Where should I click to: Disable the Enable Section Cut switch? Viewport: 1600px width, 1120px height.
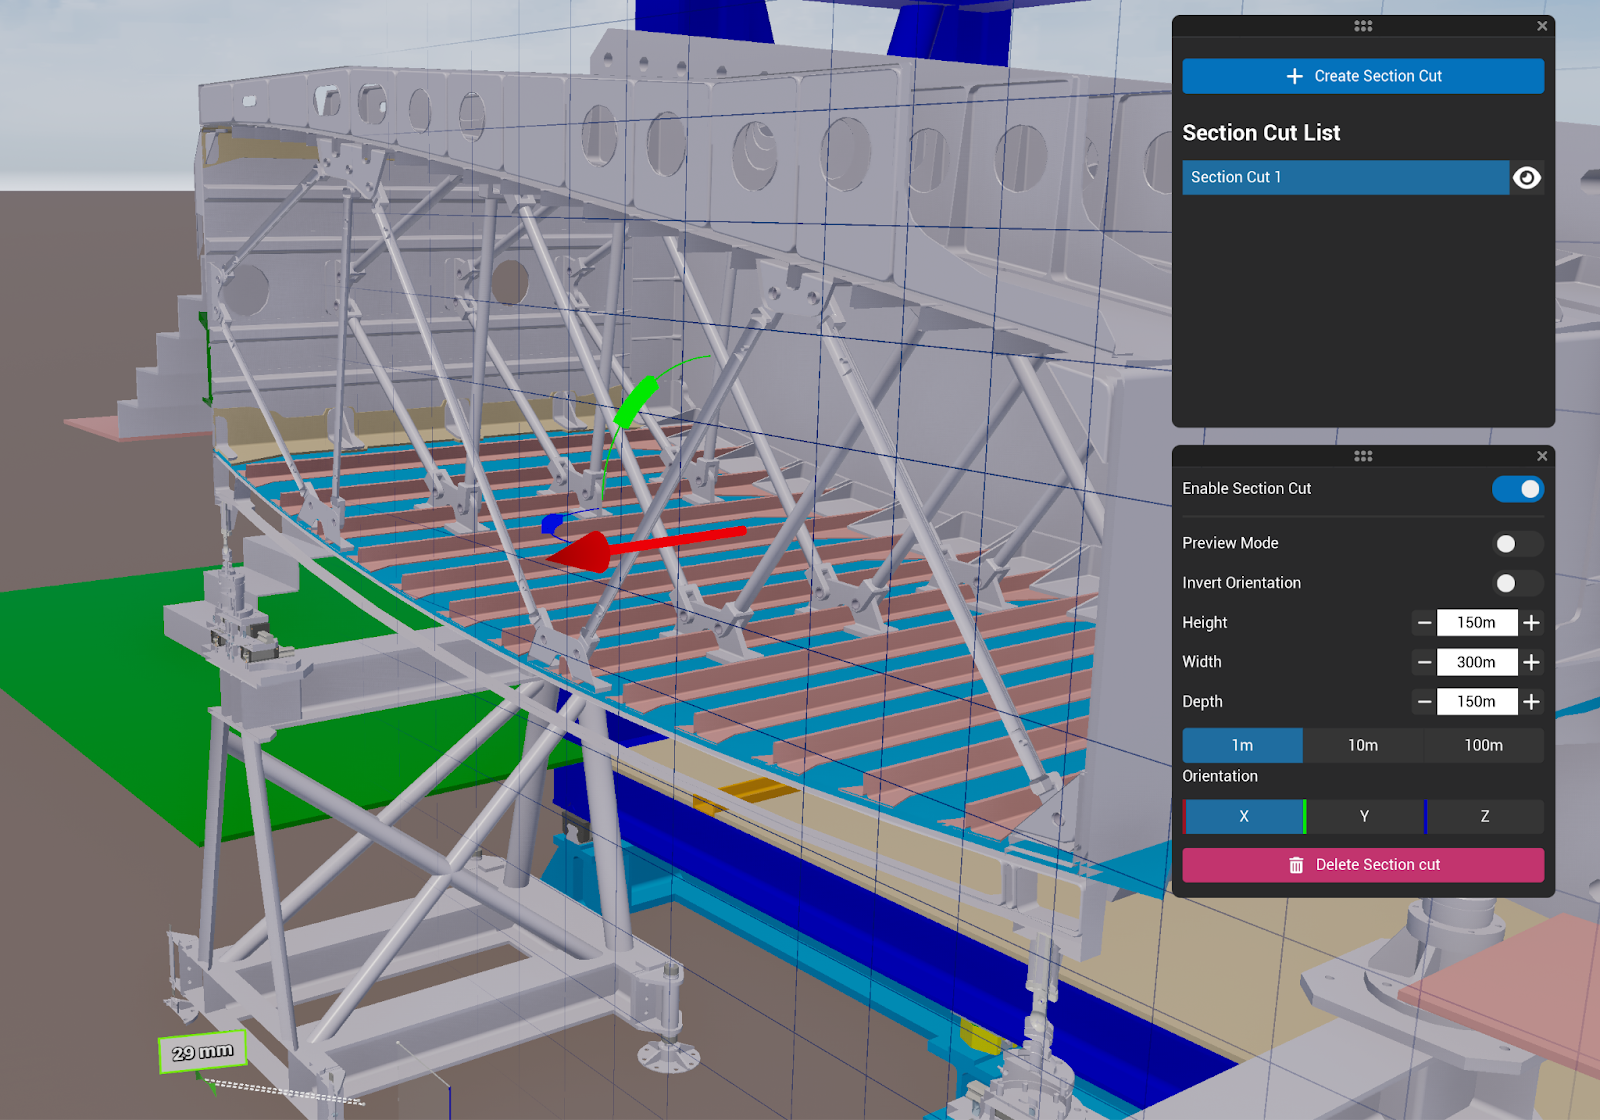click(1517, 489)
